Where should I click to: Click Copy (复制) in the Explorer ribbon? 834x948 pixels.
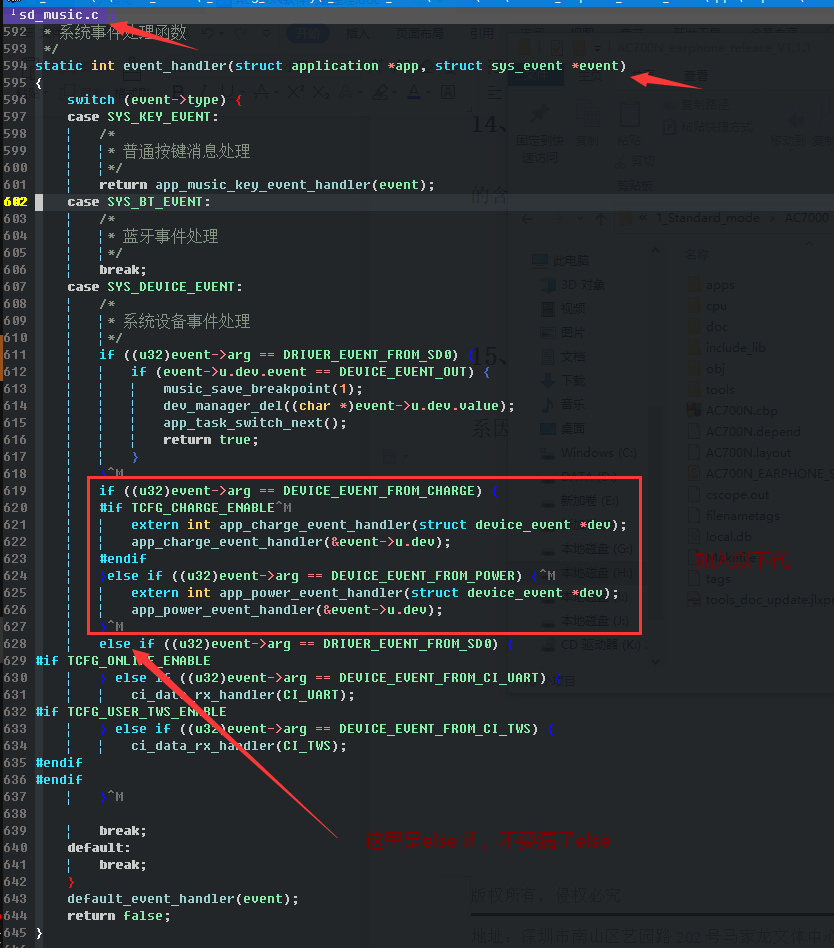[x=587, y=125]
